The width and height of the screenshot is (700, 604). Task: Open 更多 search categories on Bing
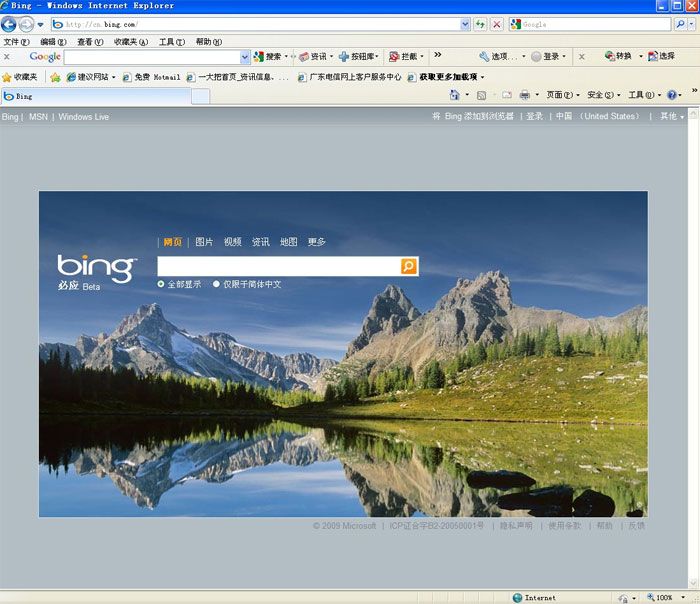(317, 242)
